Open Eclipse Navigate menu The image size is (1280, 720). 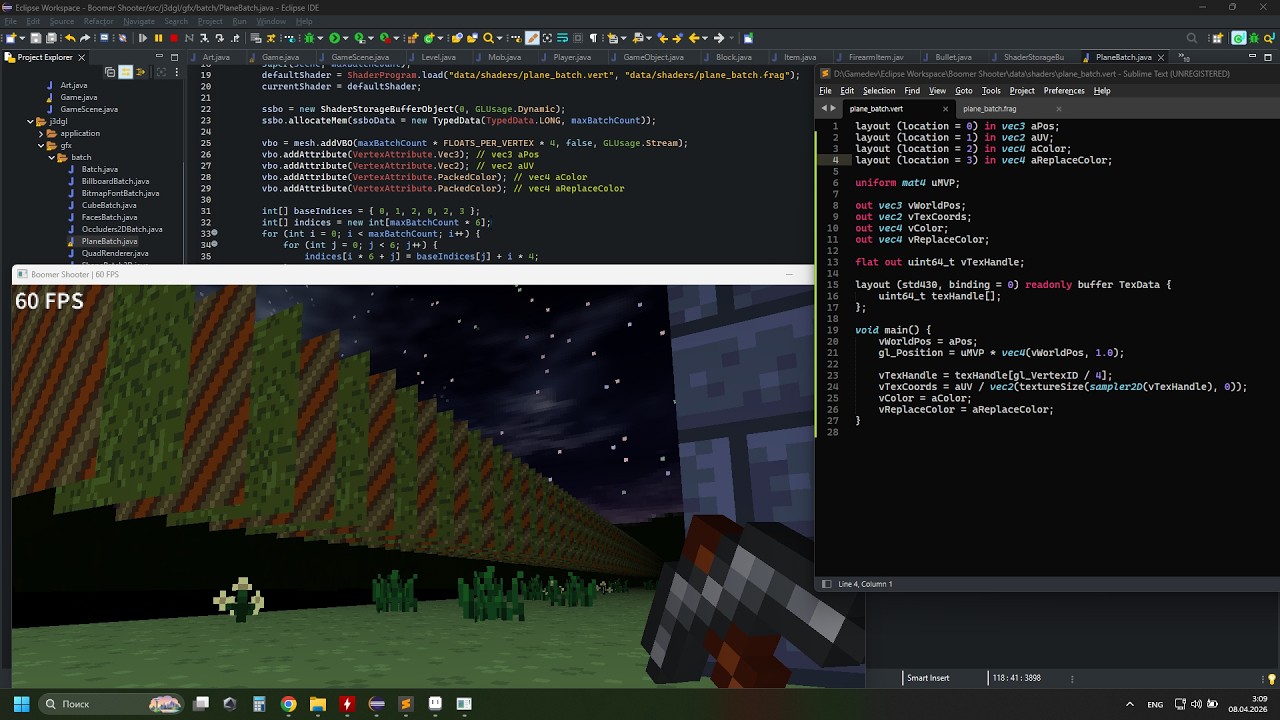click(139, 21)
